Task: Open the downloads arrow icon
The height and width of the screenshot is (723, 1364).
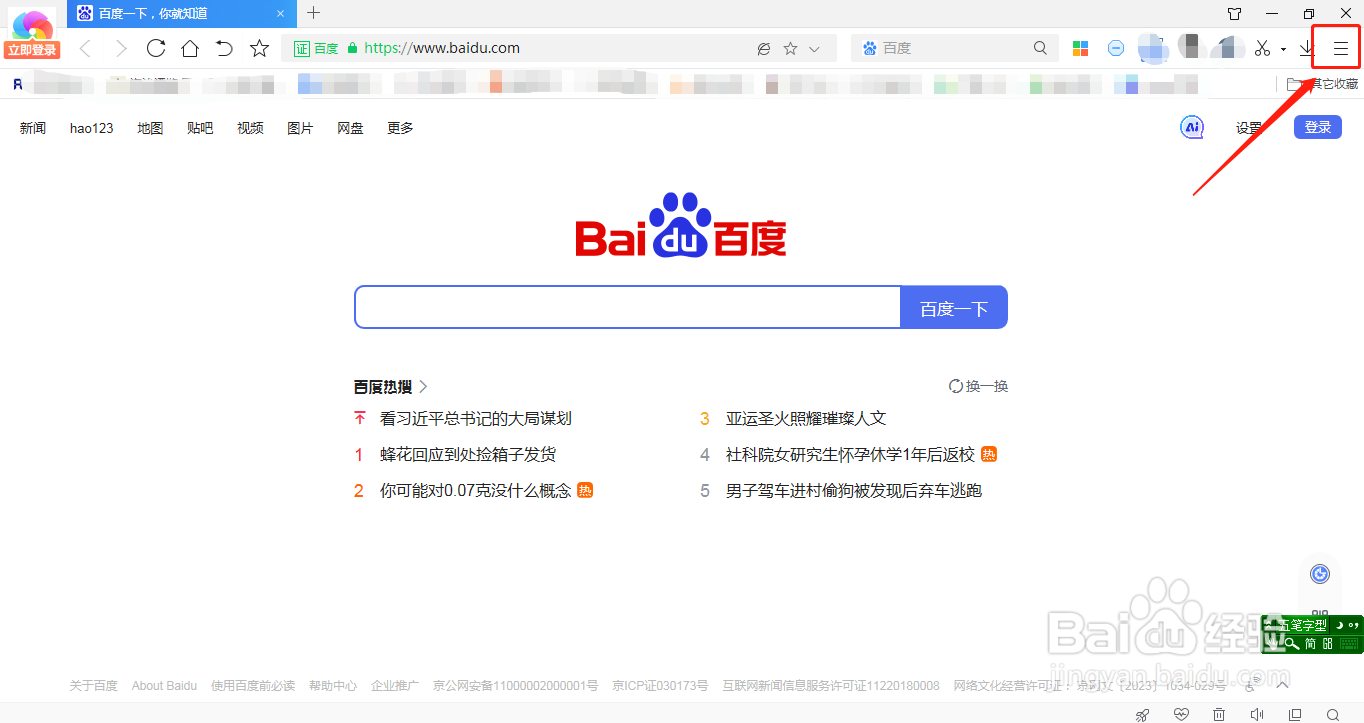Action: [1306, 48]
